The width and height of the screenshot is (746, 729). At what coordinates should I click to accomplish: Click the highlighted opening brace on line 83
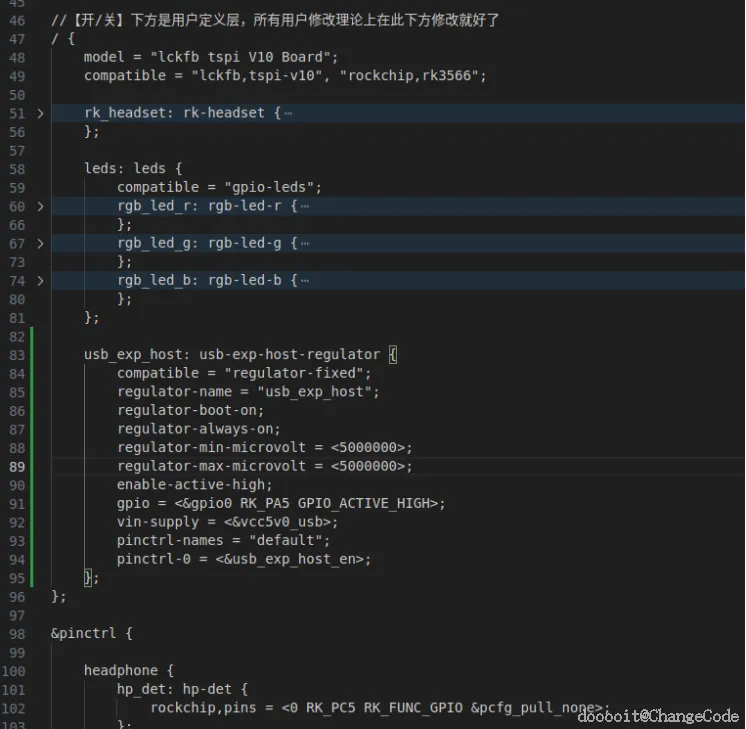393,355
